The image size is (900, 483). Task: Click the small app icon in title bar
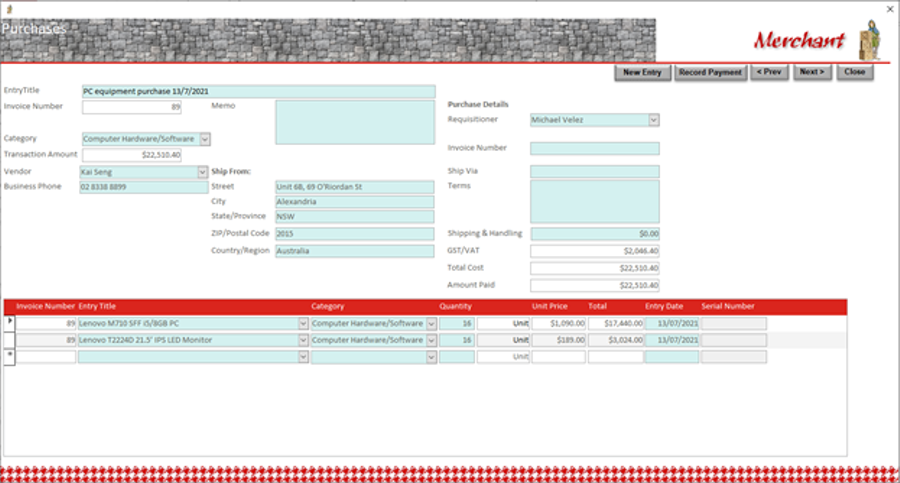pyautogui.click(x=9, y=9)
